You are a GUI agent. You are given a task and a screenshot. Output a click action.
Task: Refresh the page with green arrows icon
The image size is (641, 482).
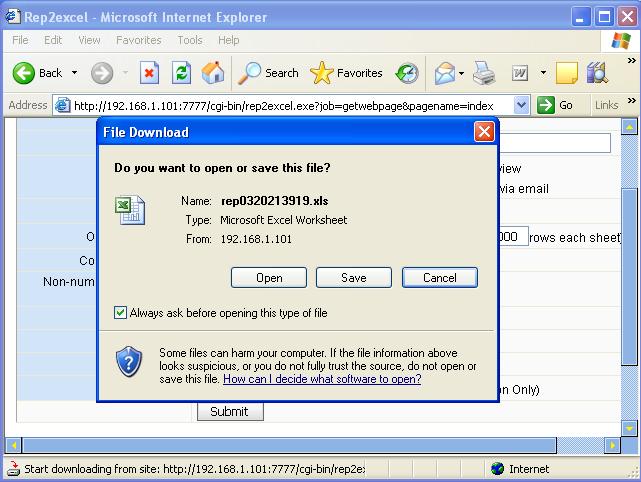point(181,73)
